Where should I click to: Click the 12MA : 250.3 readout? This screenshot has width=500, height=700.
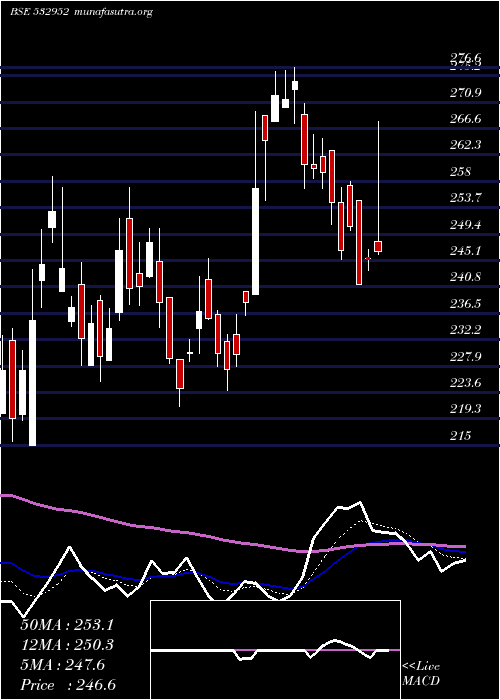click(67, 645)
